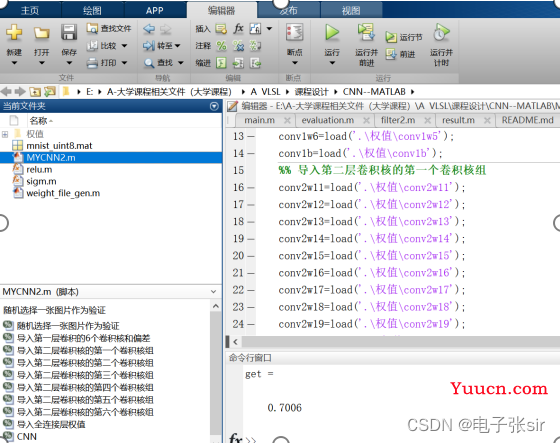560x443 pixels.
Task: Switch to the Home (主页) tab
Action: 30,11
